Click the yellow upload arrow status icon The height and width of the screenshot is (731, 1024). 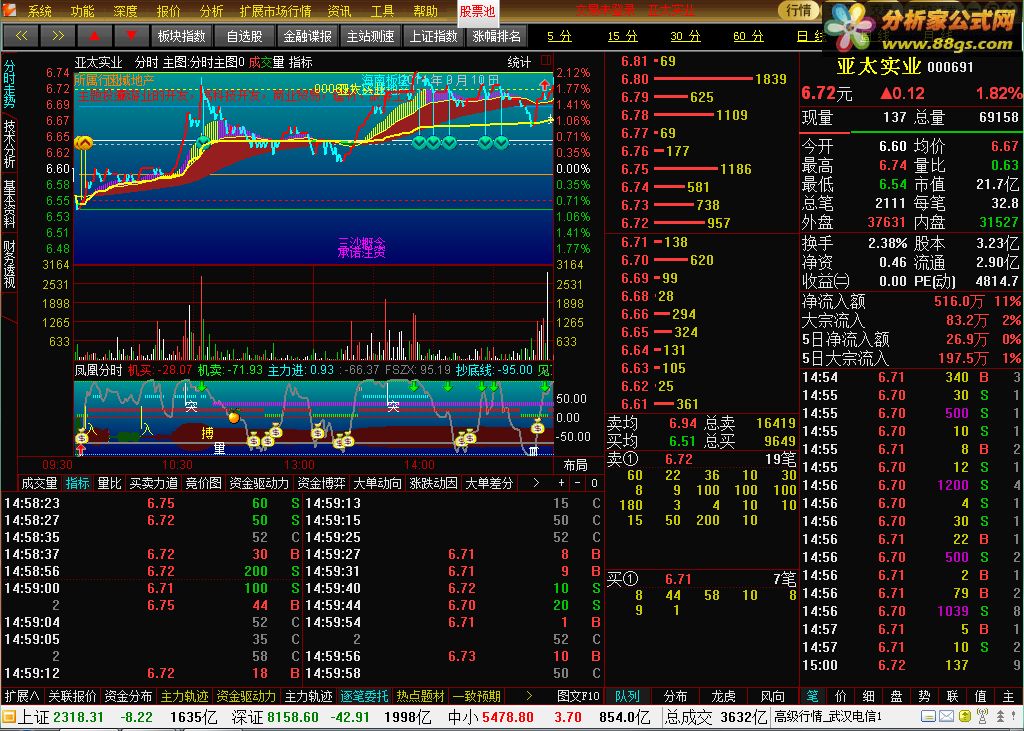[x=965, y=716]
